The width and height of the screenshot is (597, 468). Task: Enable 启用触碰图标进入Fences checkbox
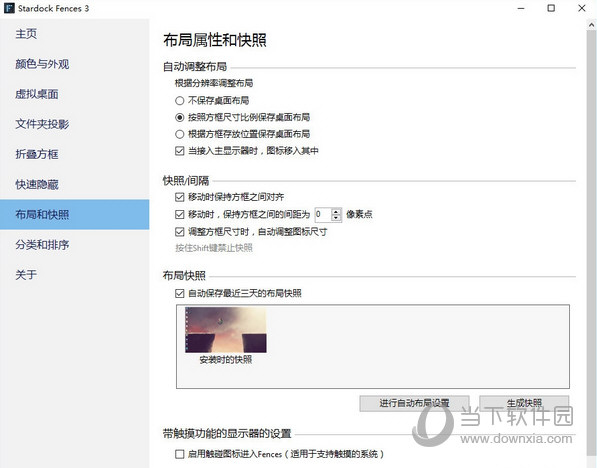(x=179, y=454)
